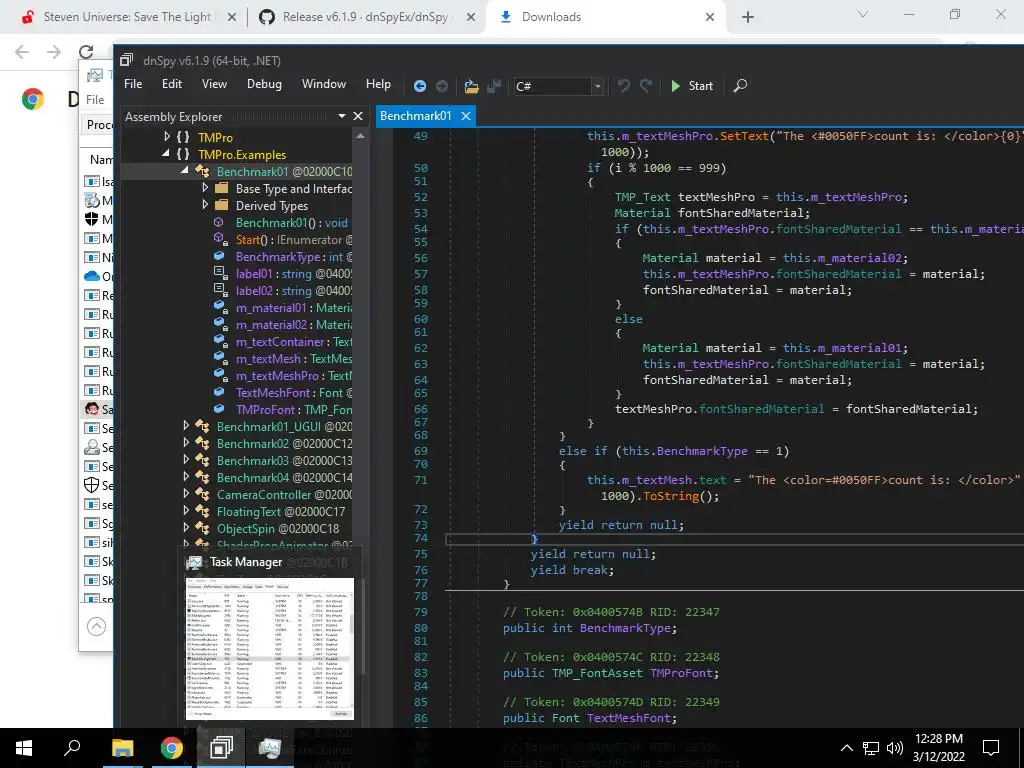The width and height of the screenshot is (1024, 768).
Task: Click Assembly Explorer scrollbar up arrow
Action: click(360, 136)
